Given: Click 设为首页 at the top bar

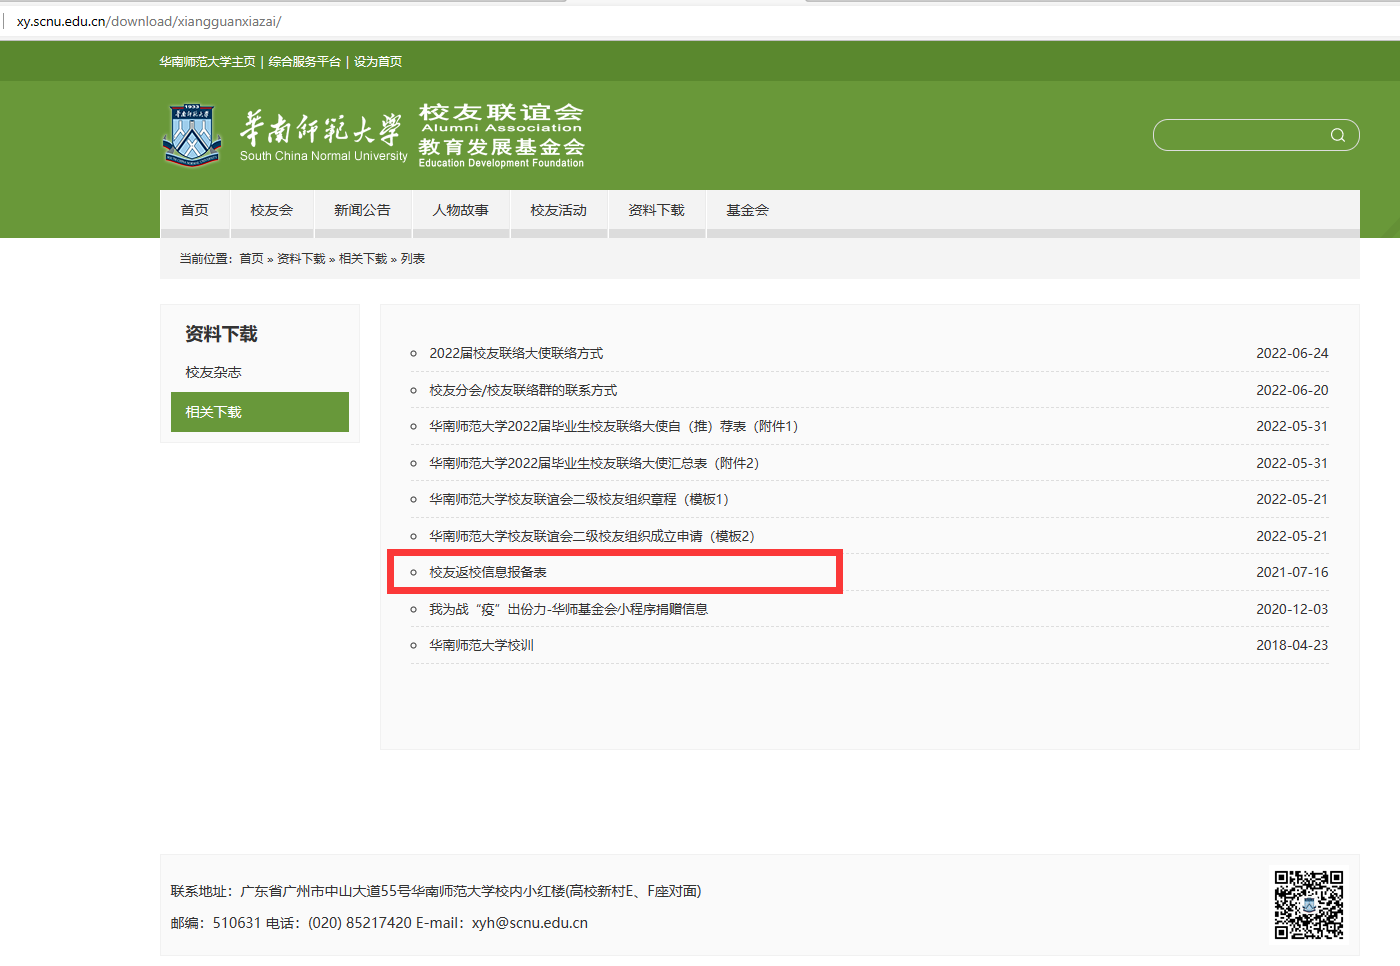Looking at the screenshot, I should tap(377, 61).
